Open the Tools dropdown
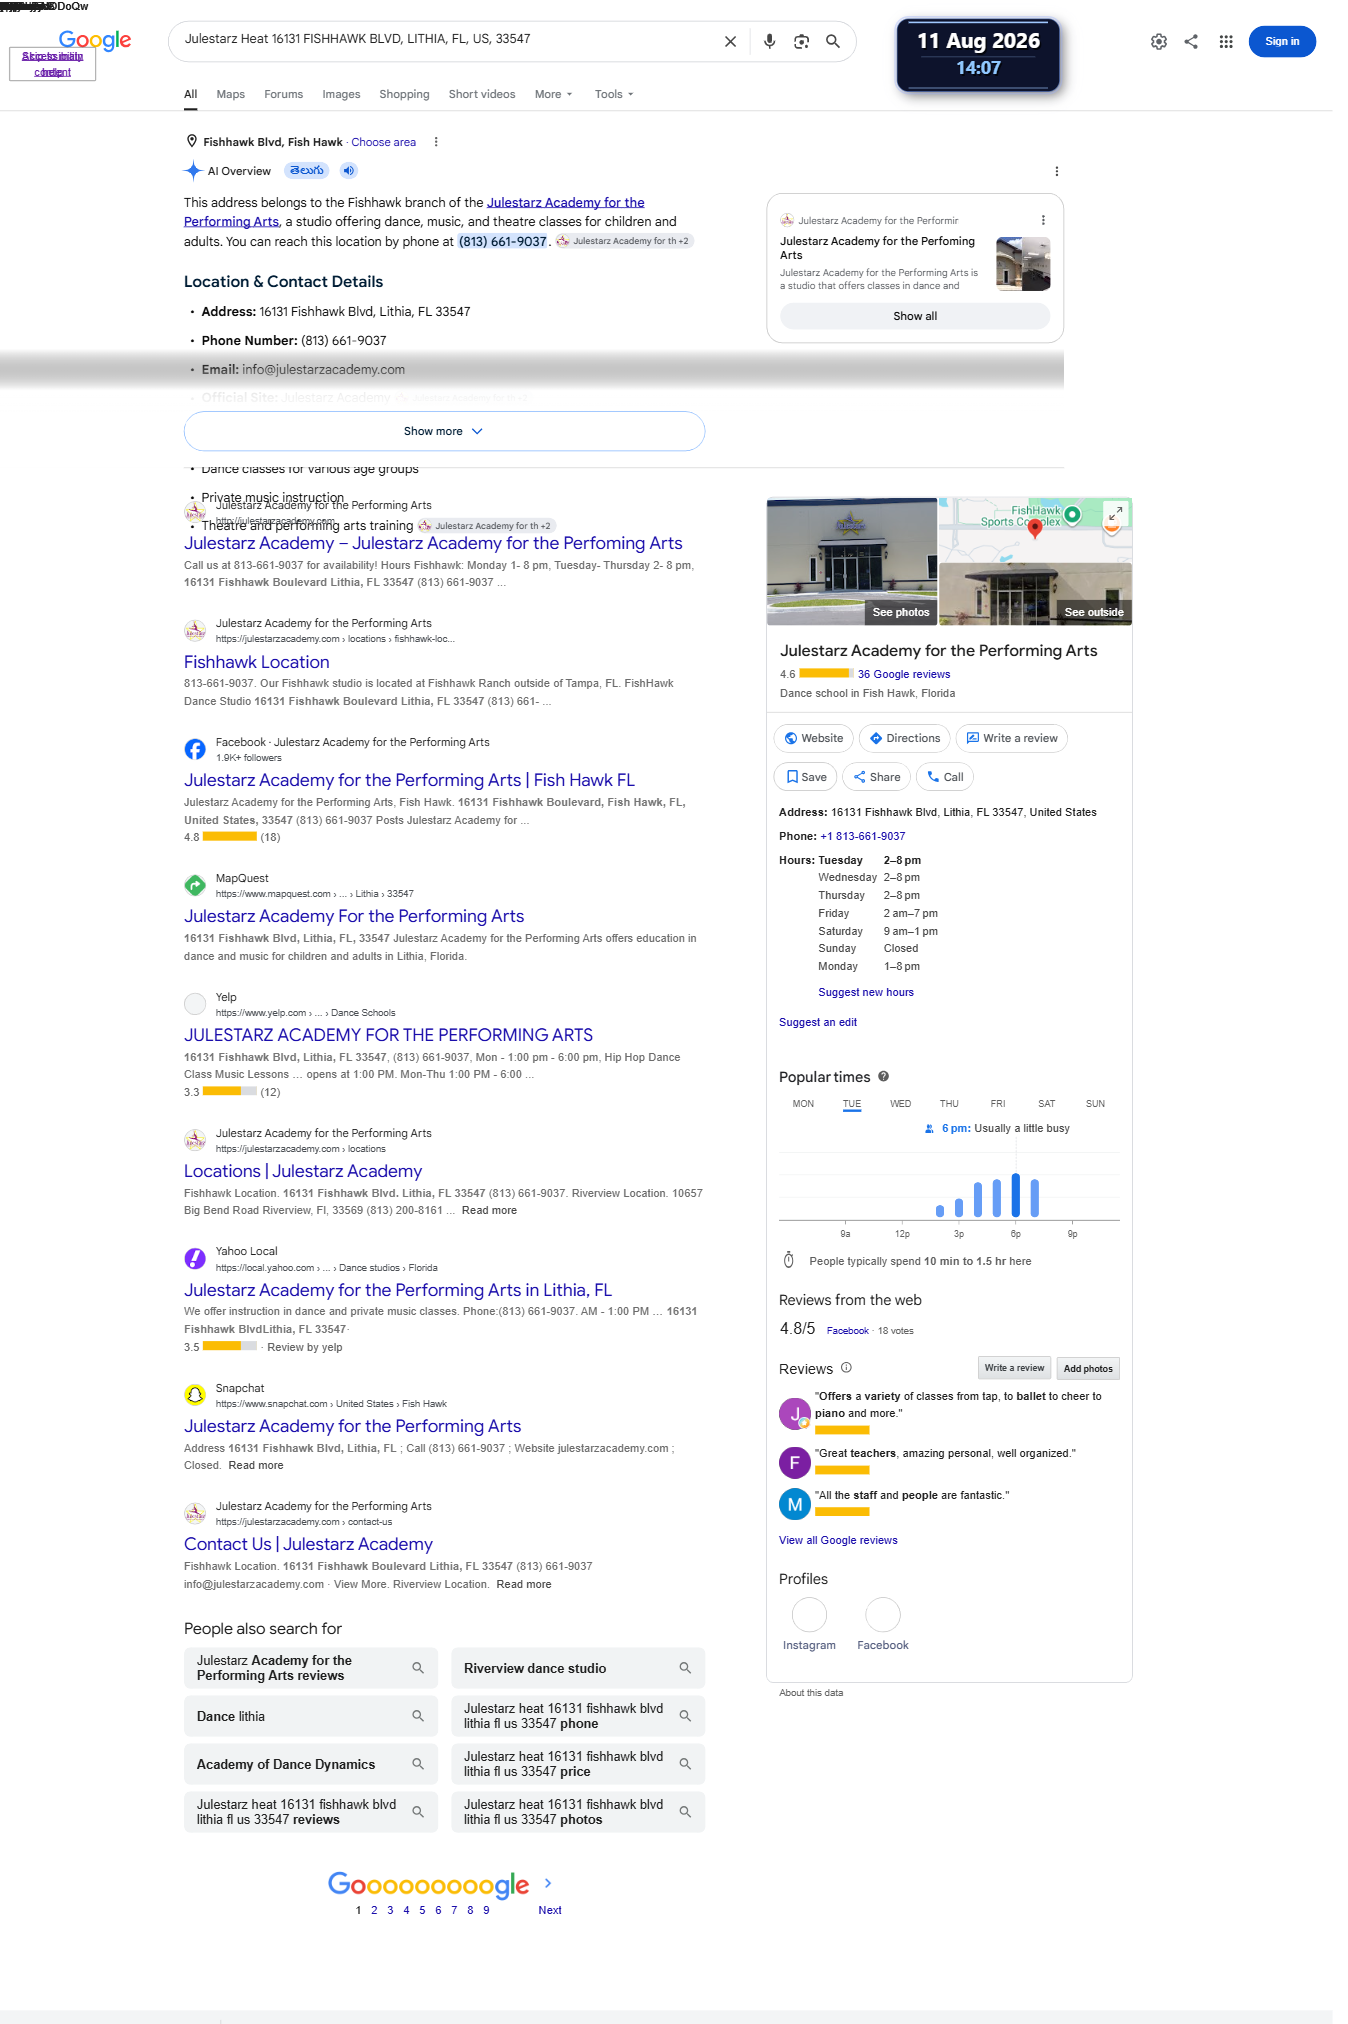The height and width of the screenshot is (2024, 1348). (x=614, y=94)
